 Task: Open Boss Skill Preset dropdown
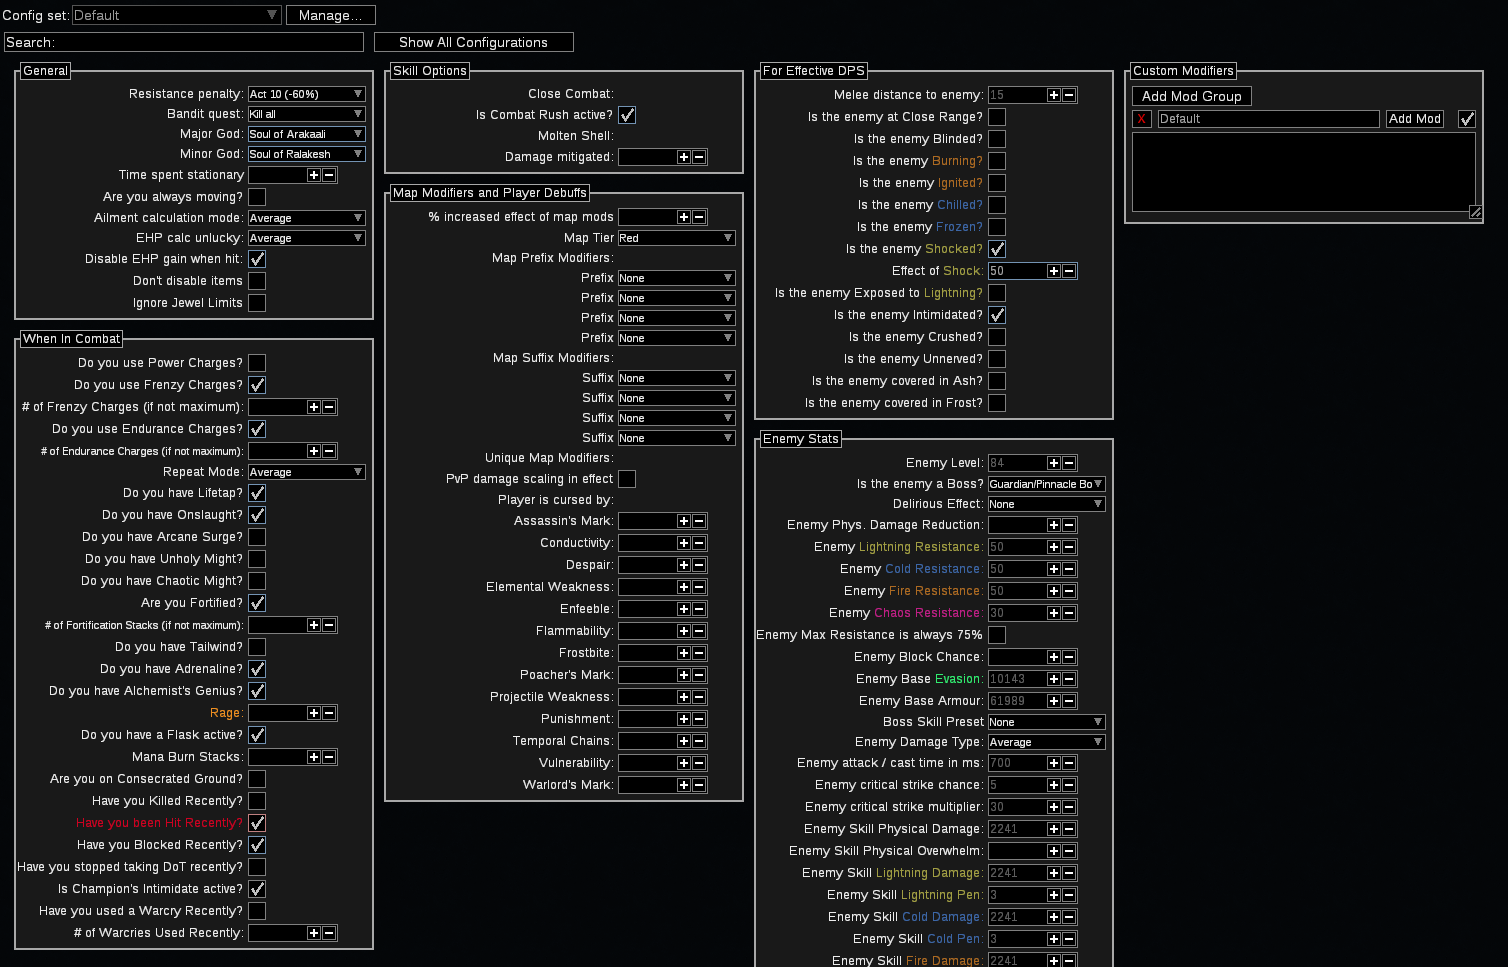coord(1047,722)
